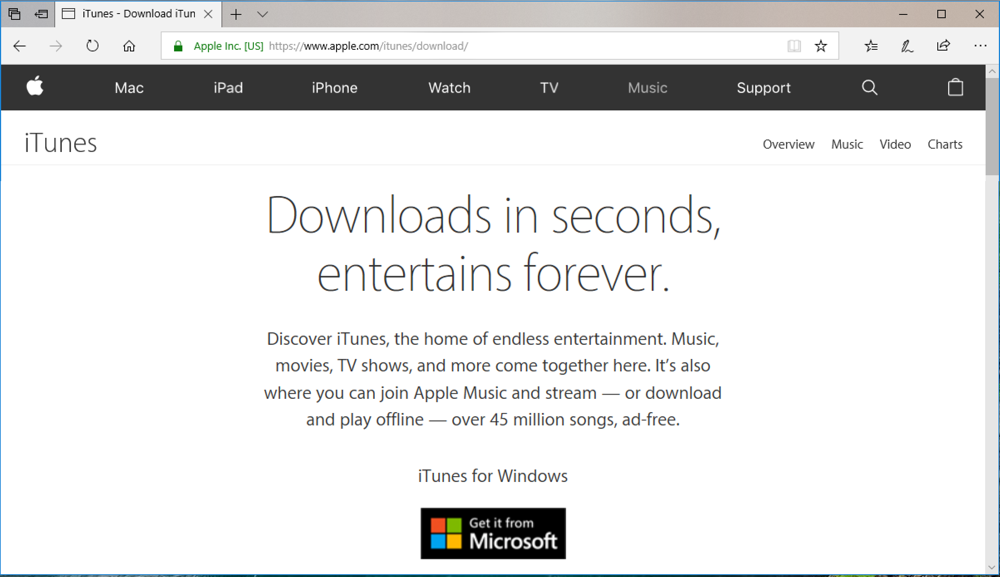Viewport: 1000px width, 577px height.
Task: Open the Mac menu item
Action: click(129, 88)
